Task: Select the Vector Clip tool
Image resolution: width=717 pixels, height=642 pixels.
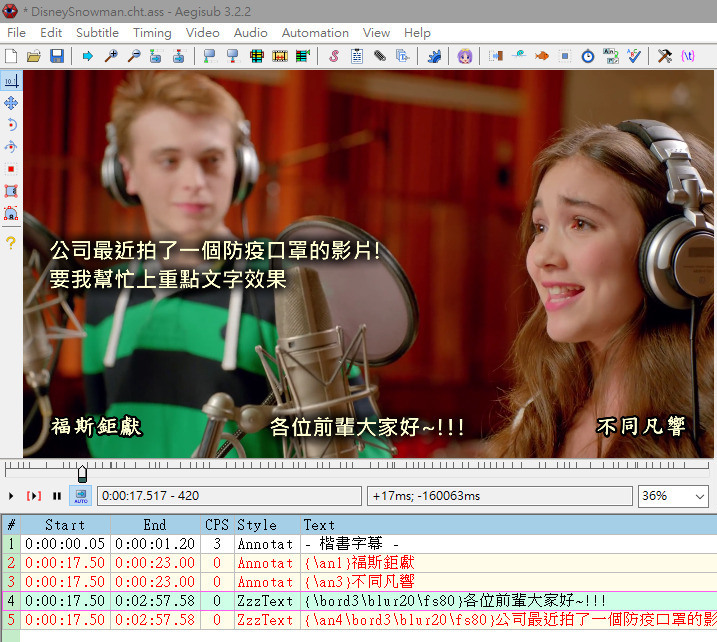Action: (11, 213)
